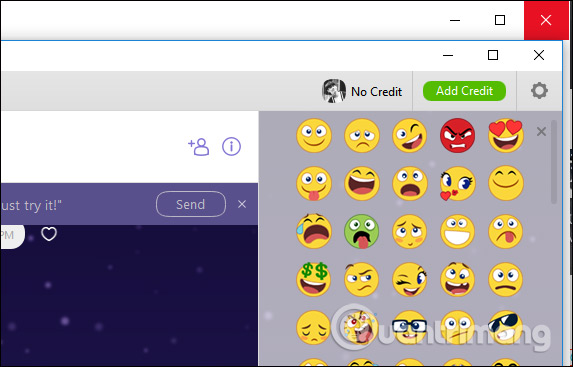Insert the dollar-sign eyes emoji
The height and width of the screenshot is (367, 573).
coord(314,279)
